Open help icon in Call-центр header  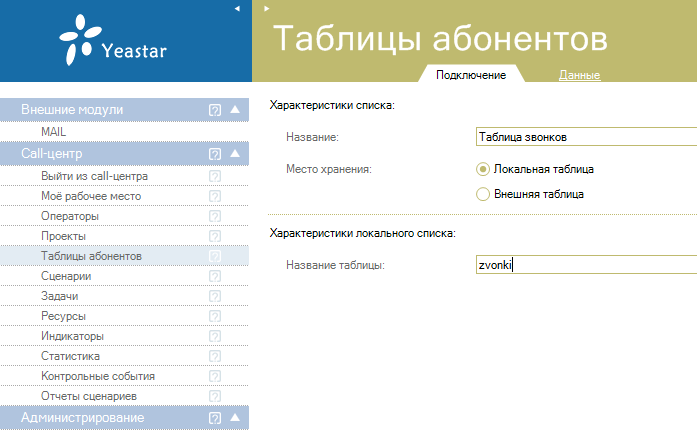pos(214,154)
